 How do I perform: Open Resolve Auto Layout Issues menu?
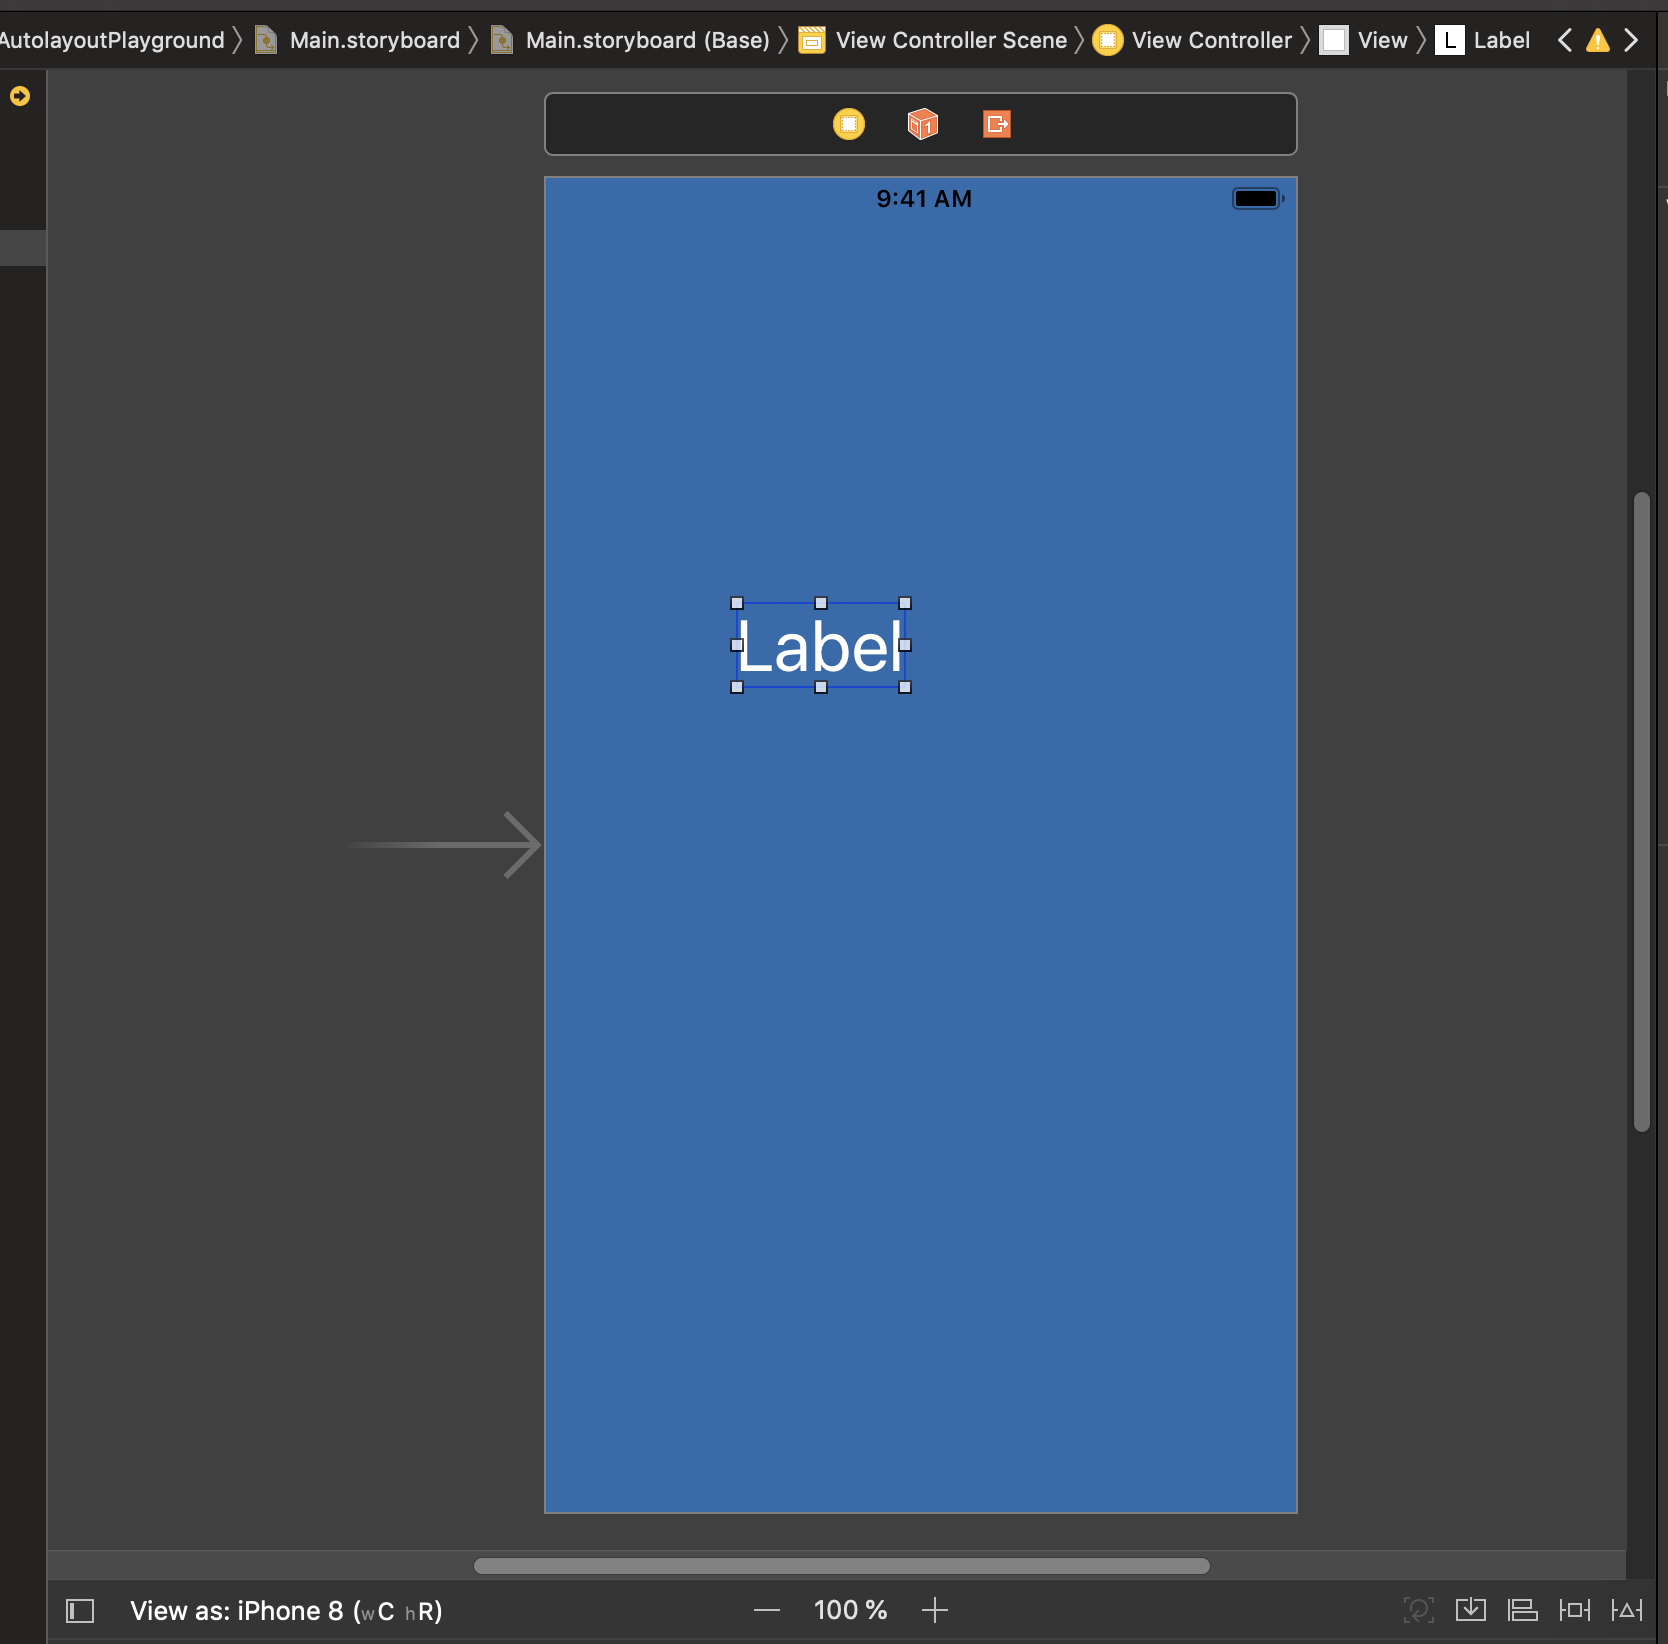point(1626,1610)
